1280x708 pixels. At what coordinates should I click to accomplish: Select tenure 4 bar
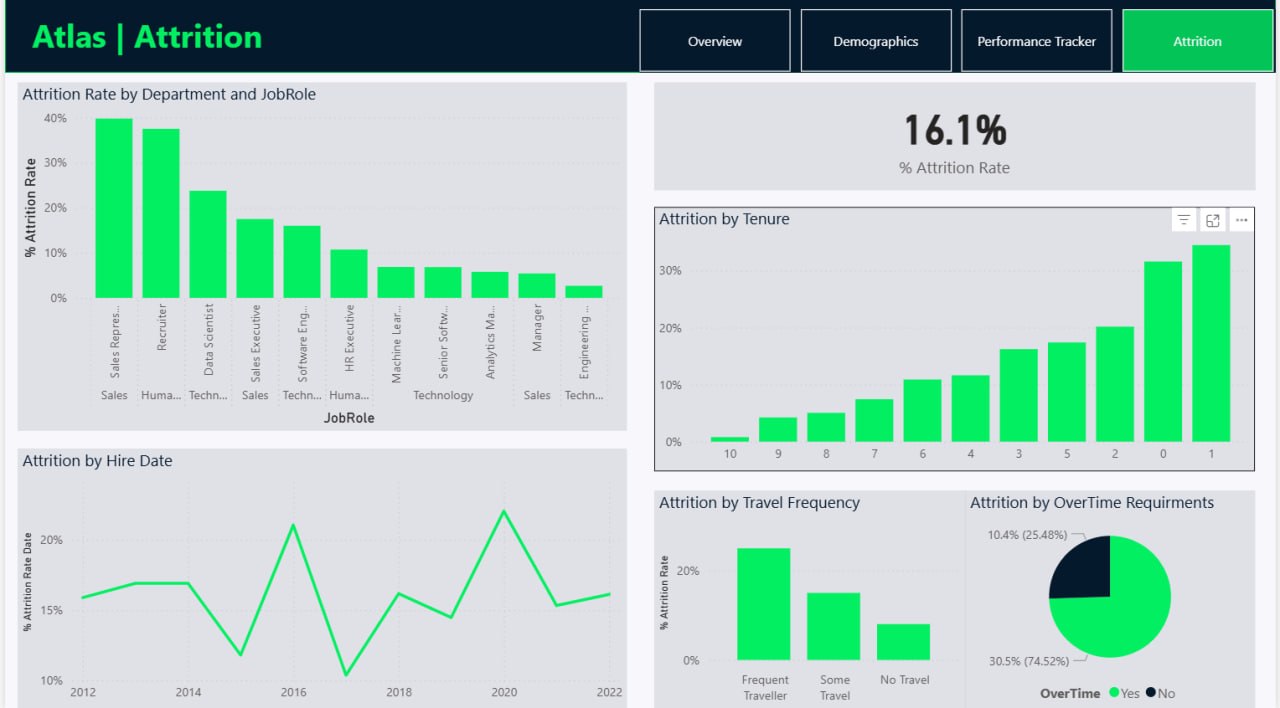click(x=970, y=409)
